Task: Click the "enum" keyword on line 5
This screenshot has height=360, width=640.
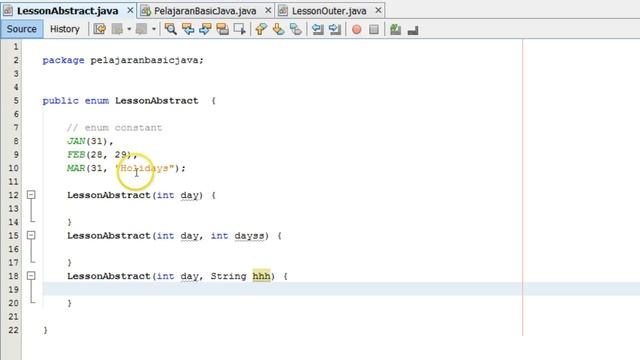Action: coord(97,100)
